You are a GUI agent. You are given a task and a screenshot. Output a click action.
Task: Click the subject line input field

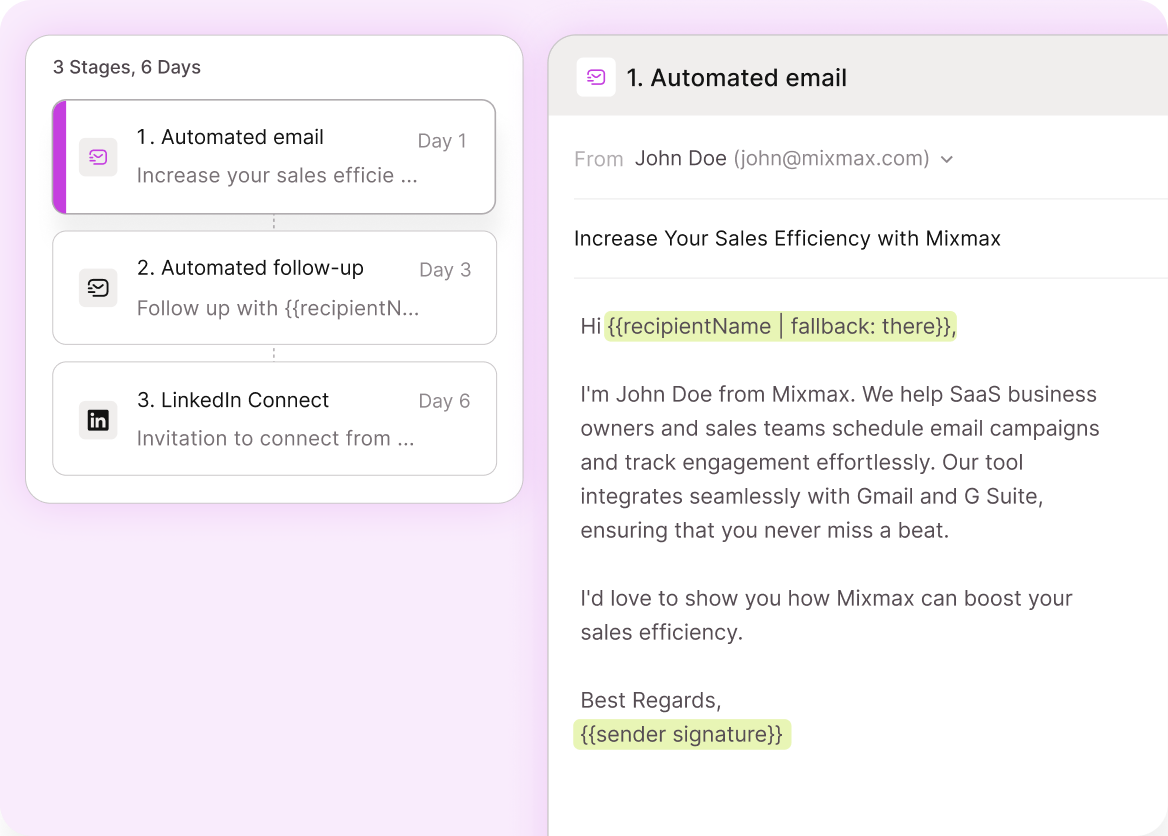pyautogui.click(x=787, y=239)
